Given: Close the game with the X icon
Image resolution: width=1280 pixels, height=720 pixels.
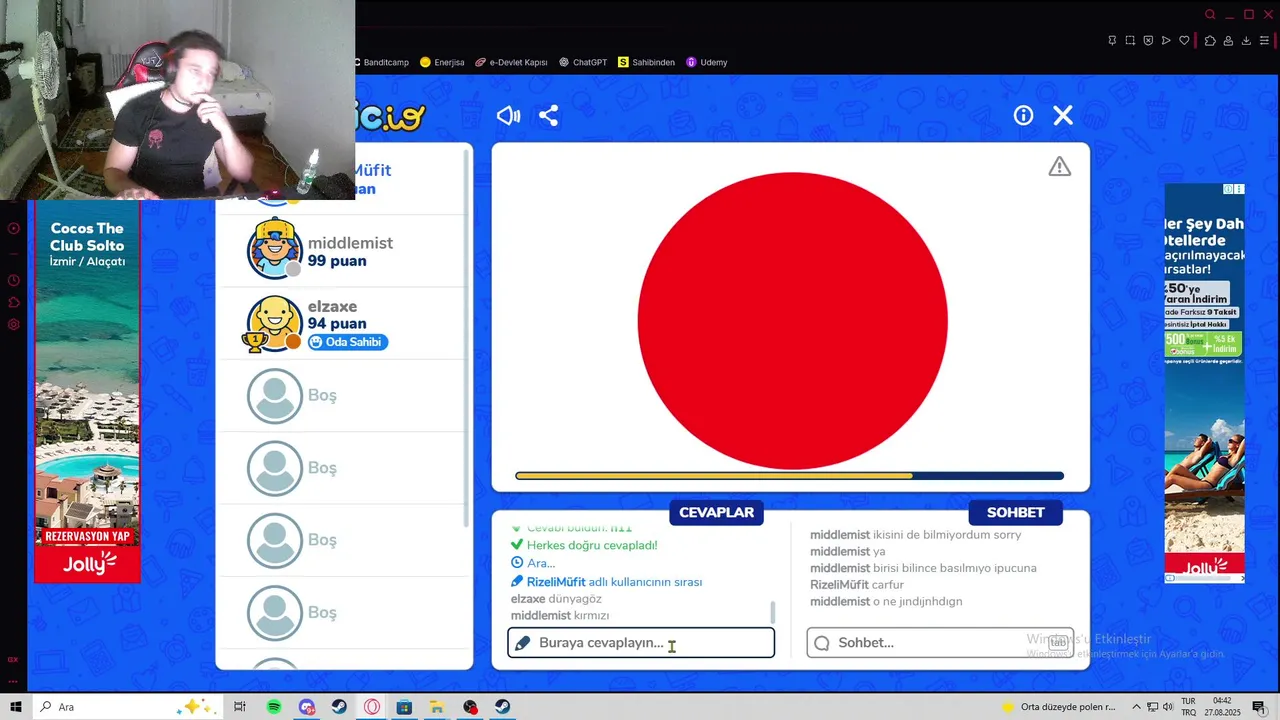Looking at the screenshot, I should 1063,116.
